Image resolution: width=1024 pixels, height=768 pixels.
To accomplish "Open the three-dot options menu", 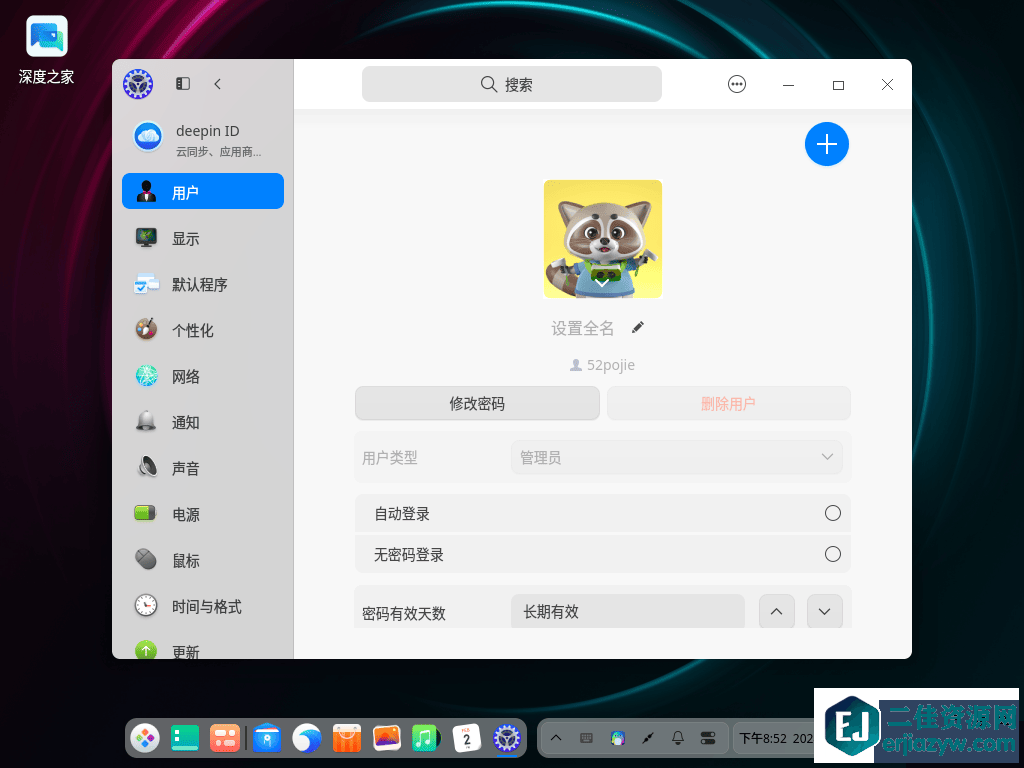I will point(737,85).
